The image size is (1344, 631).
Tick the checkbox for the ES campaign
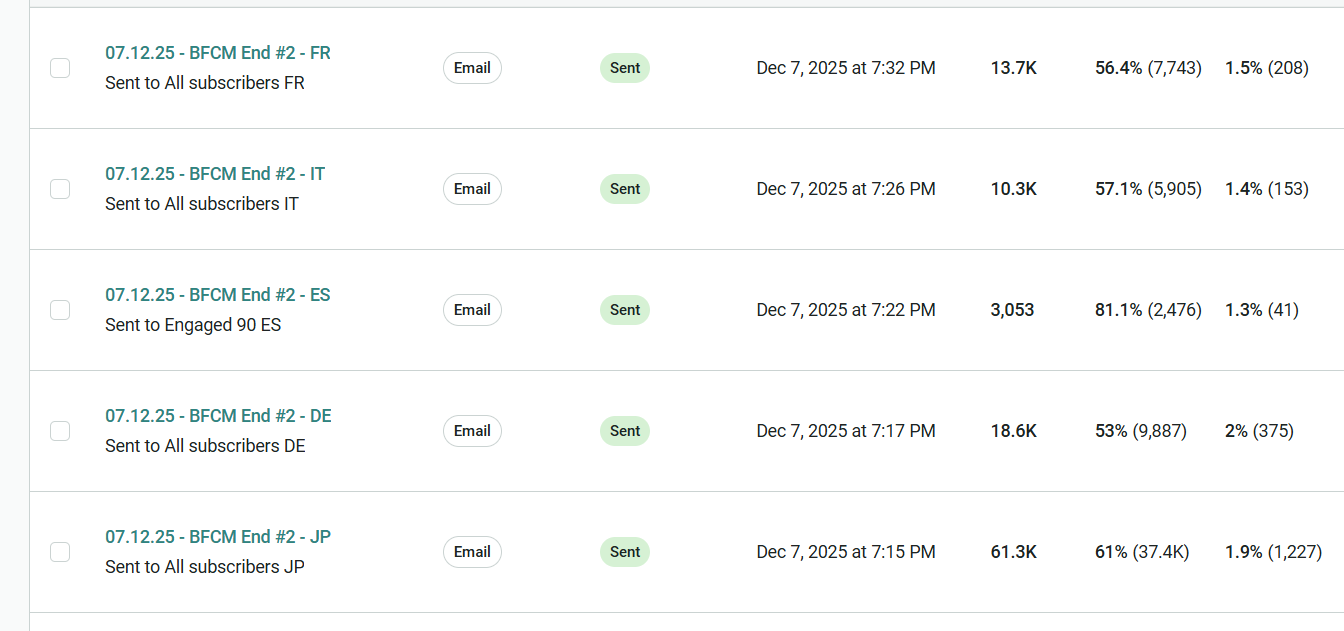click(x=60, y=310)
